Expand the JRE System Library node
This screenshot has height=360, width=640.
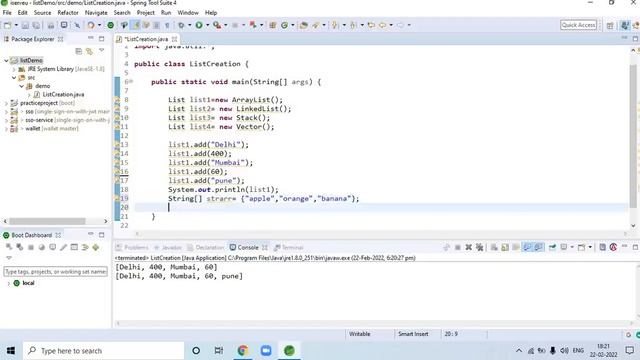(14, 69)
